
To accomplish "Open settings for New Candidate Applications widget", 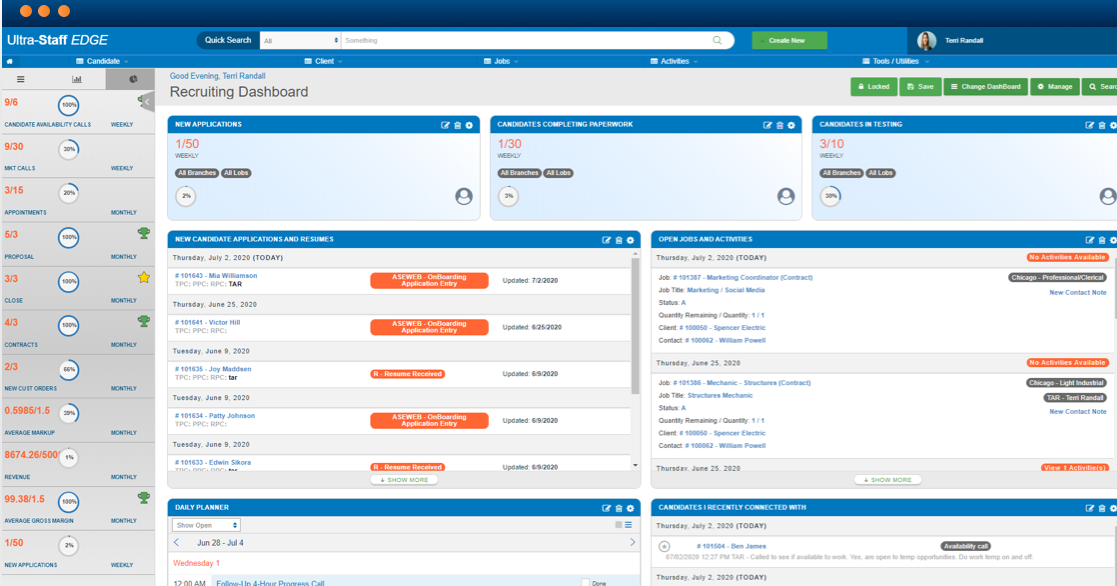I will [x=630, y=241].
